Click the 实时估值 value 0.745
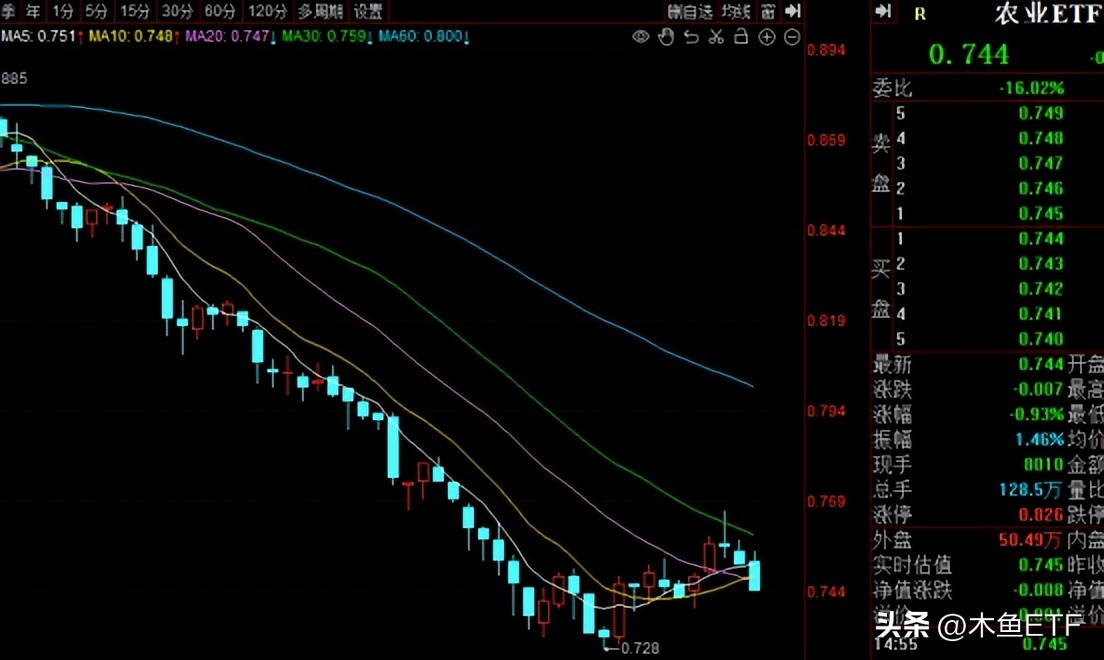 (x=1044, y=565)
